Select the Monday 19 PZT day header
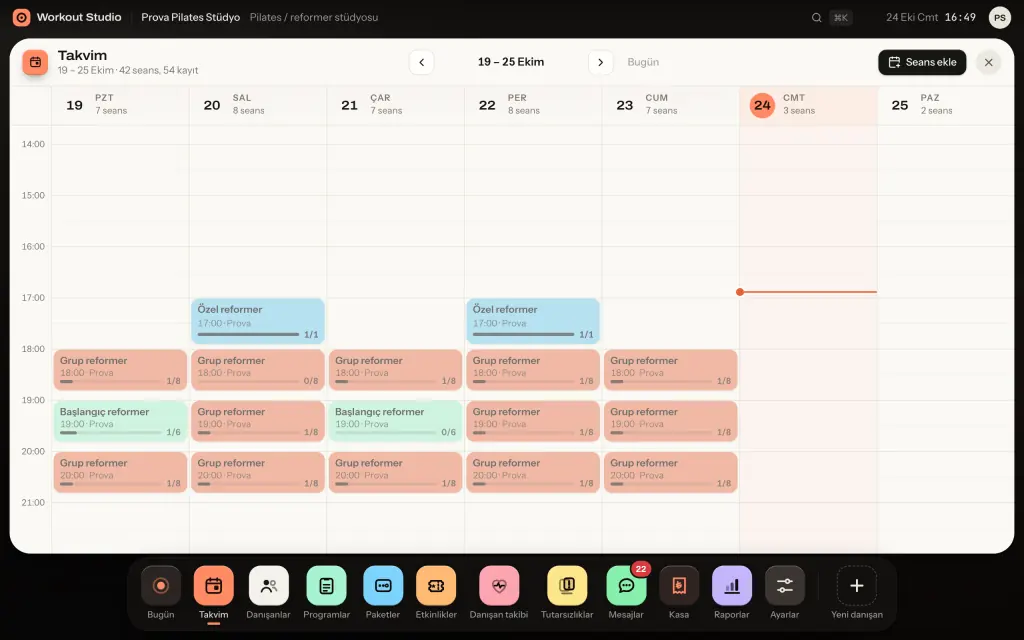This screenshot has width=1024, height=640. pyautogui.click(x=120, y=104)
